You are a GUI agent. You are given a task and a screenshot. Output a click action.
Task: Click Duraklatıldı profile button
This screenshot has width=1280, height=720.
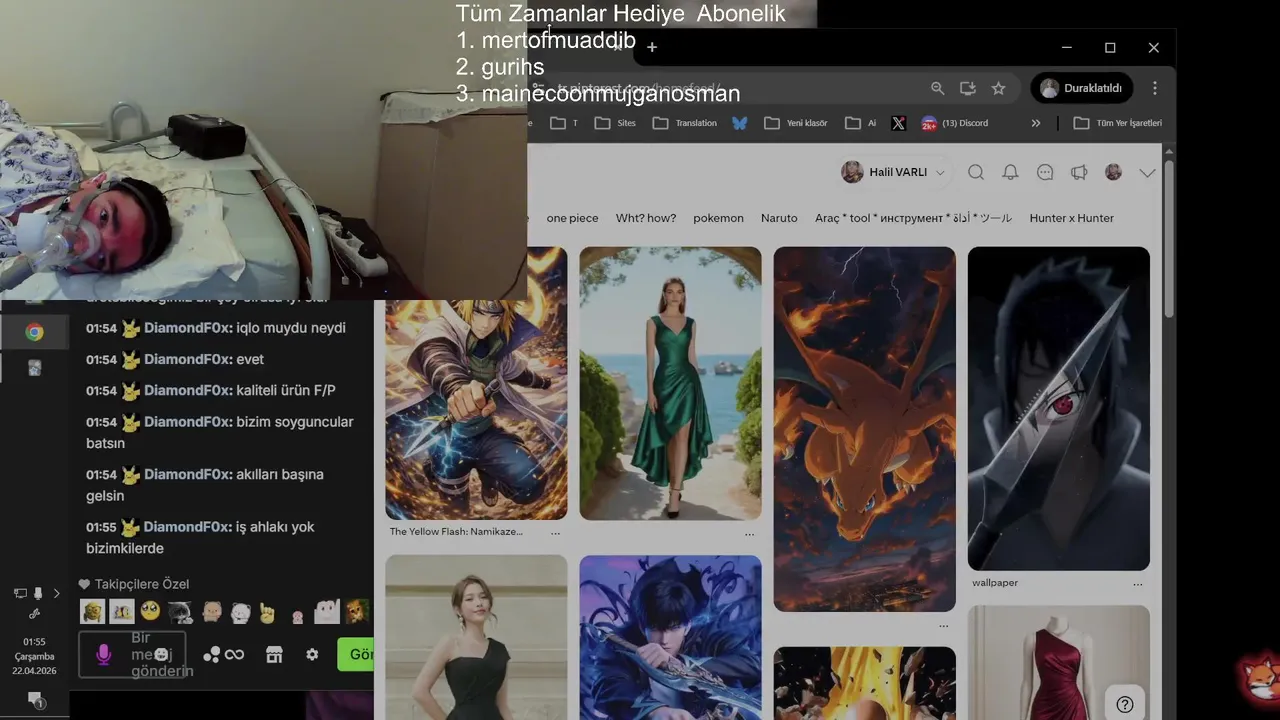[1082, 88]
